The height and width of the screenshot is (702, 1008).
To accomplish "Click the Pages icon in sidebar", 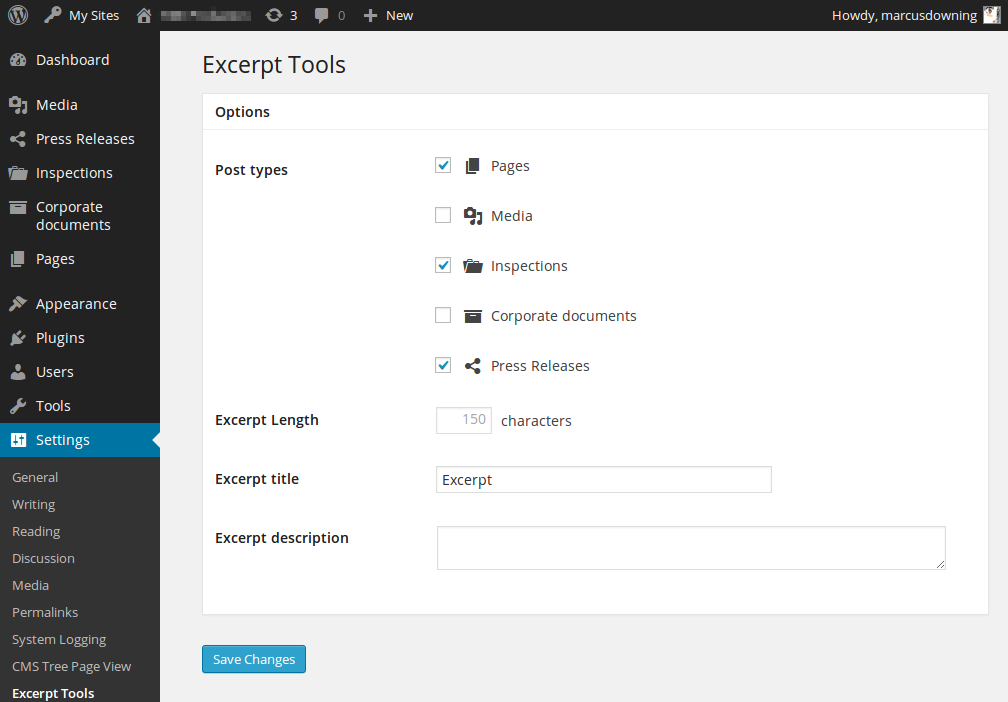I will pos(18,259).
